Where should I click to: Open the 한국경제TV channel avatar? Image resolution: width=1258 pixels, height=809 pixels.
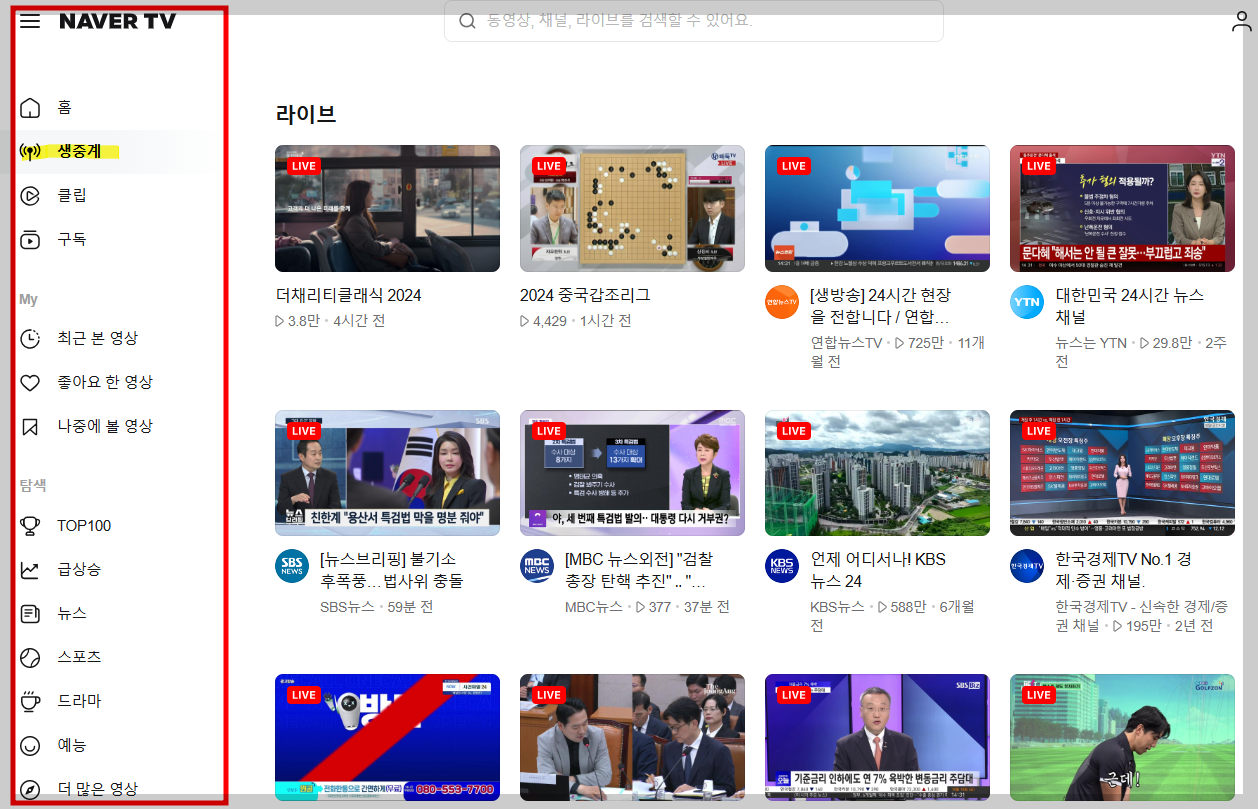click(1027, 566)
